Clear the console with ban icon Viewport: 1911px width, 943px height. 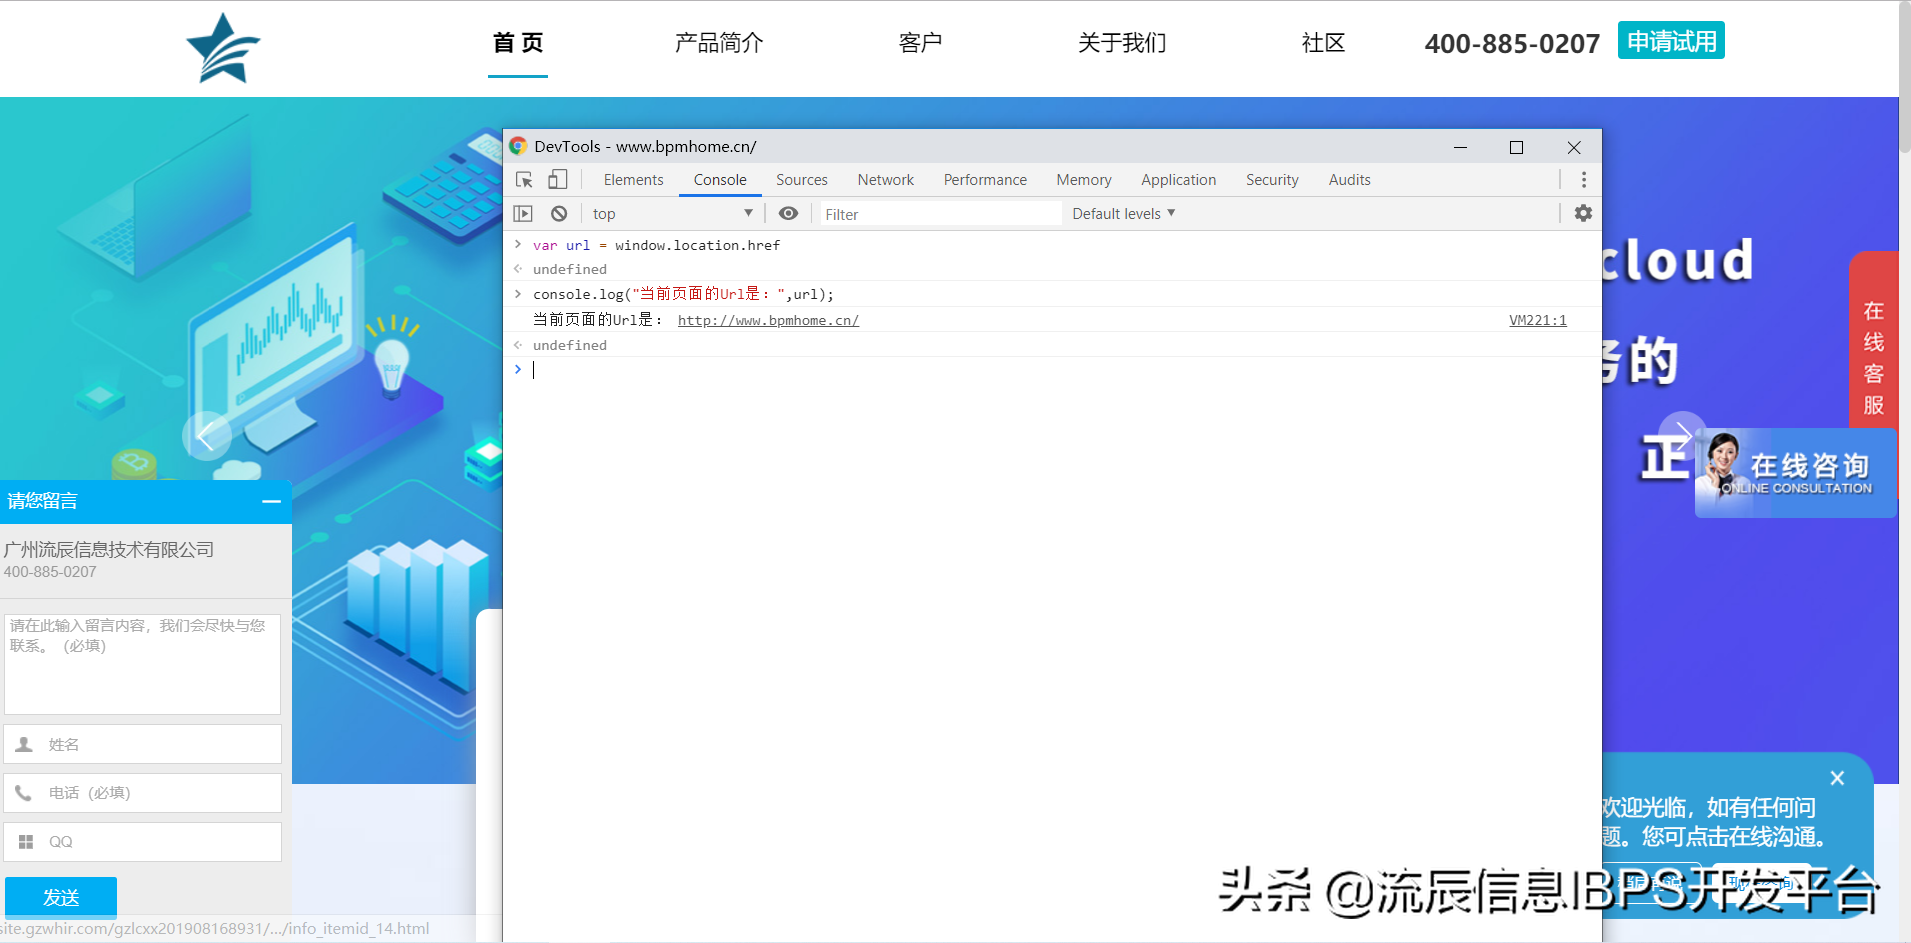[x=559, y=214]
